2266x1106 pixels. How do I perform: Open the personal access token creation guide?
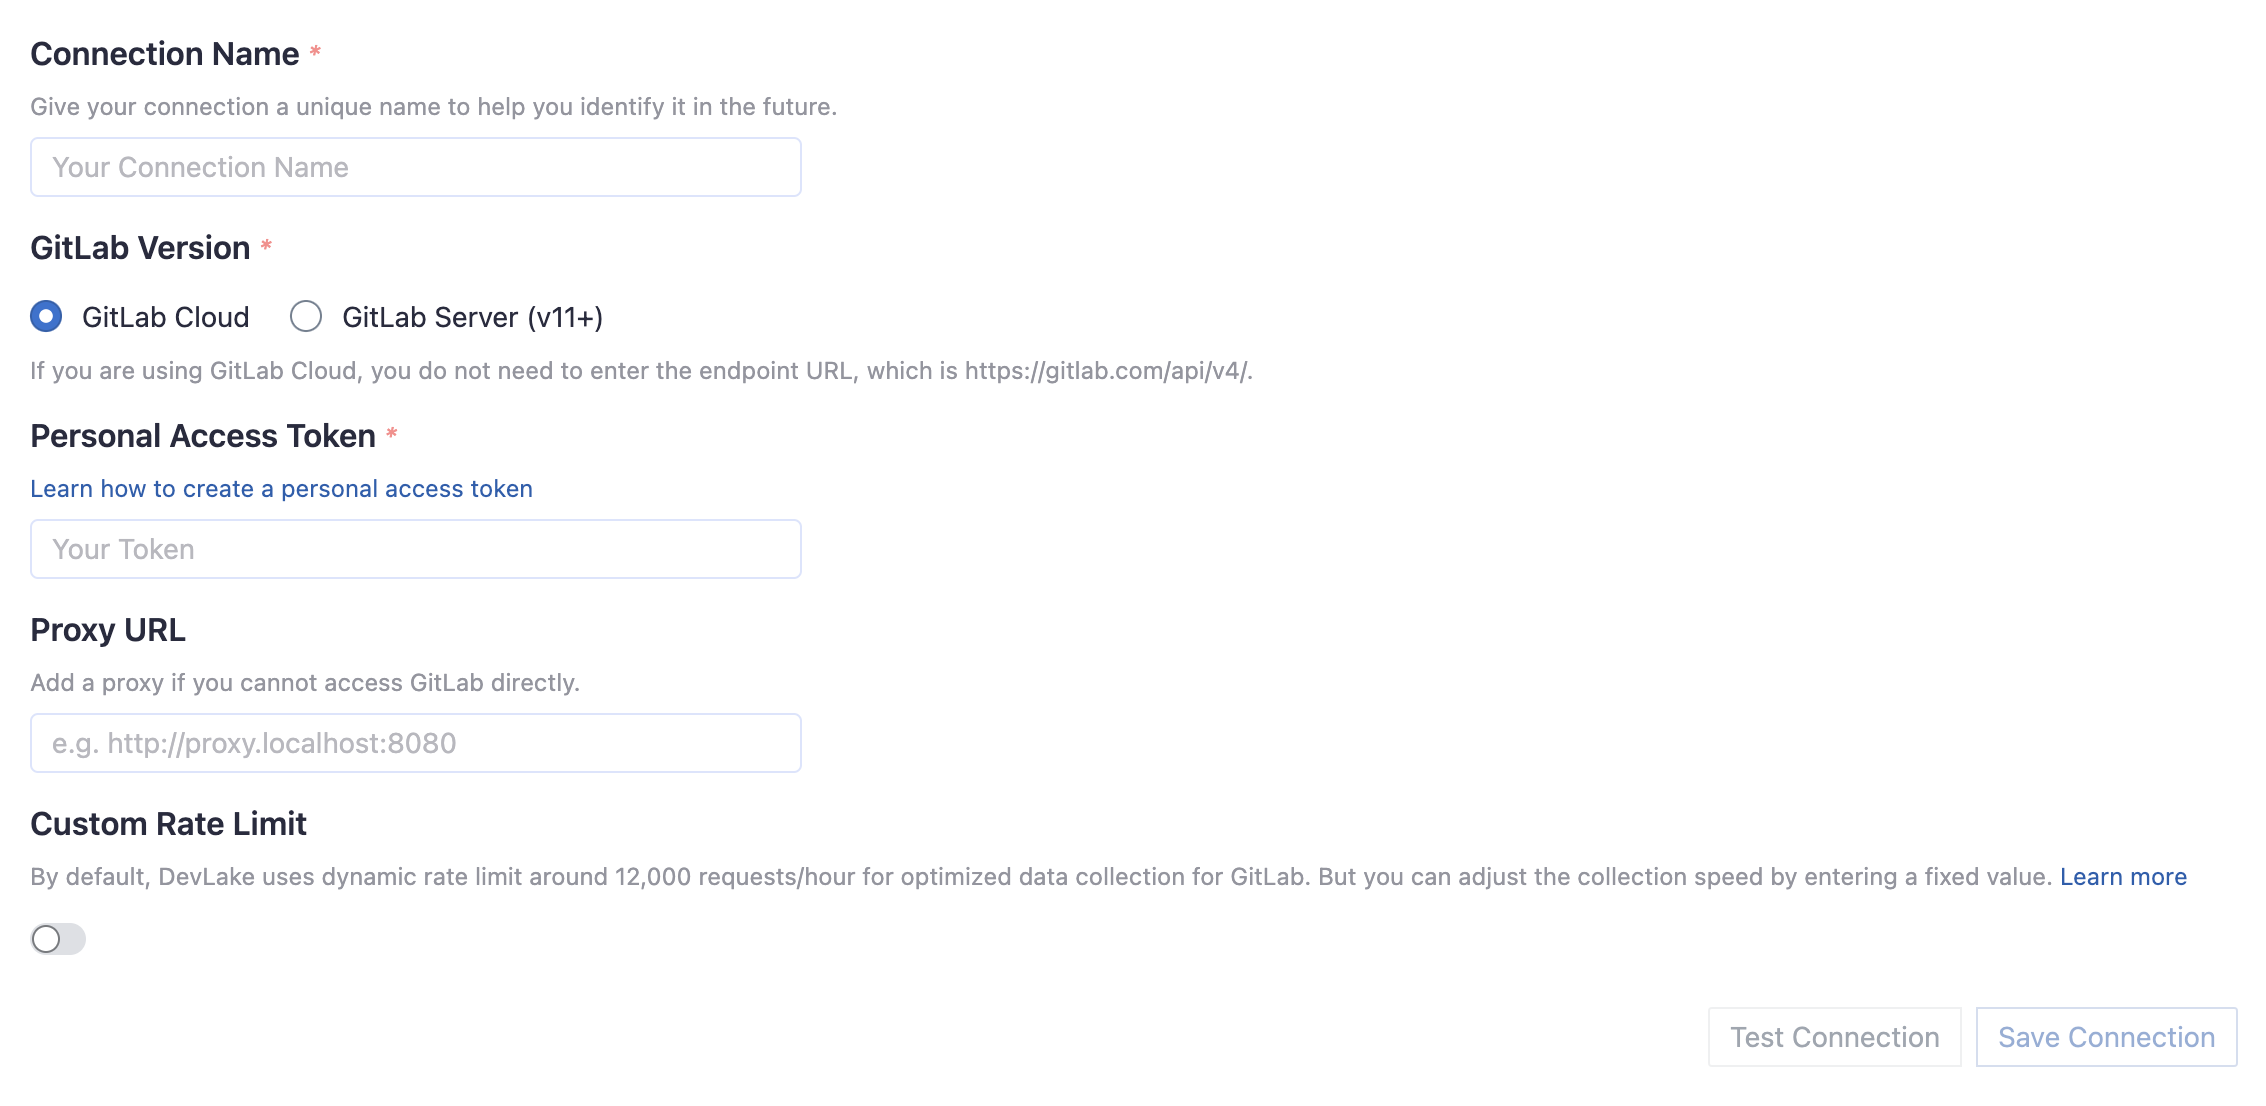pos(282,489)
